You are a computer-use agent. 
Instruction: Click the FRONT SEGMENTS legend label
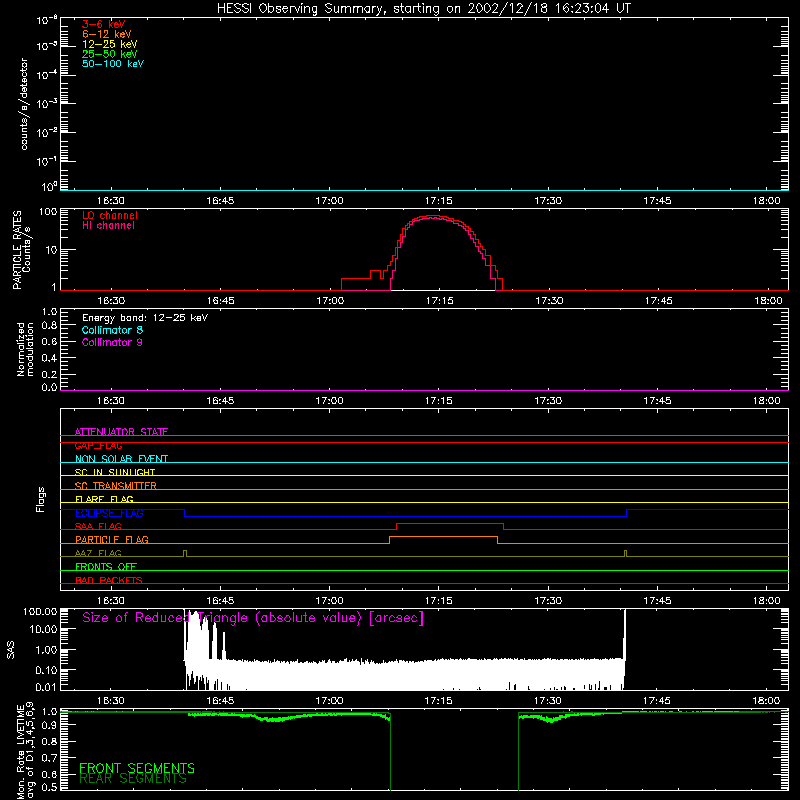[x=137, y=768]
